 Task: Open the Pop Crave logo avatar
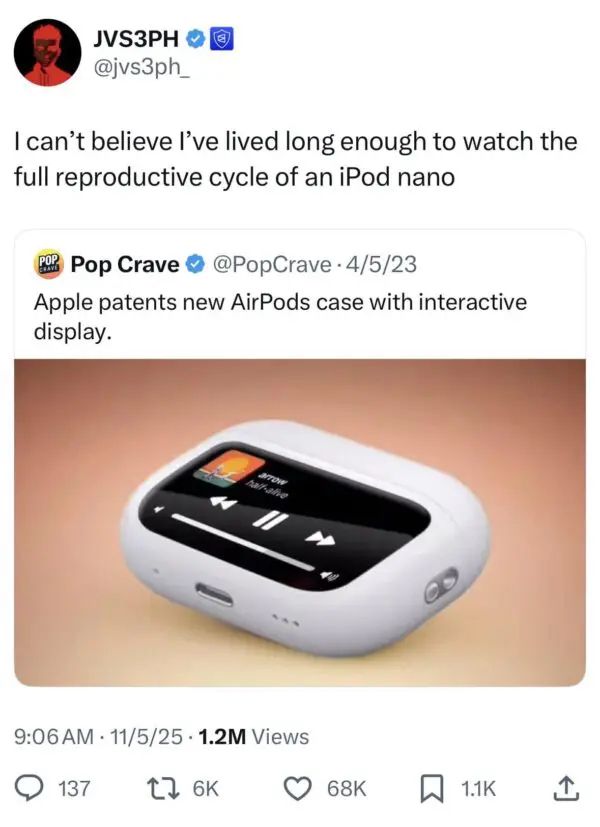point(49,264)
